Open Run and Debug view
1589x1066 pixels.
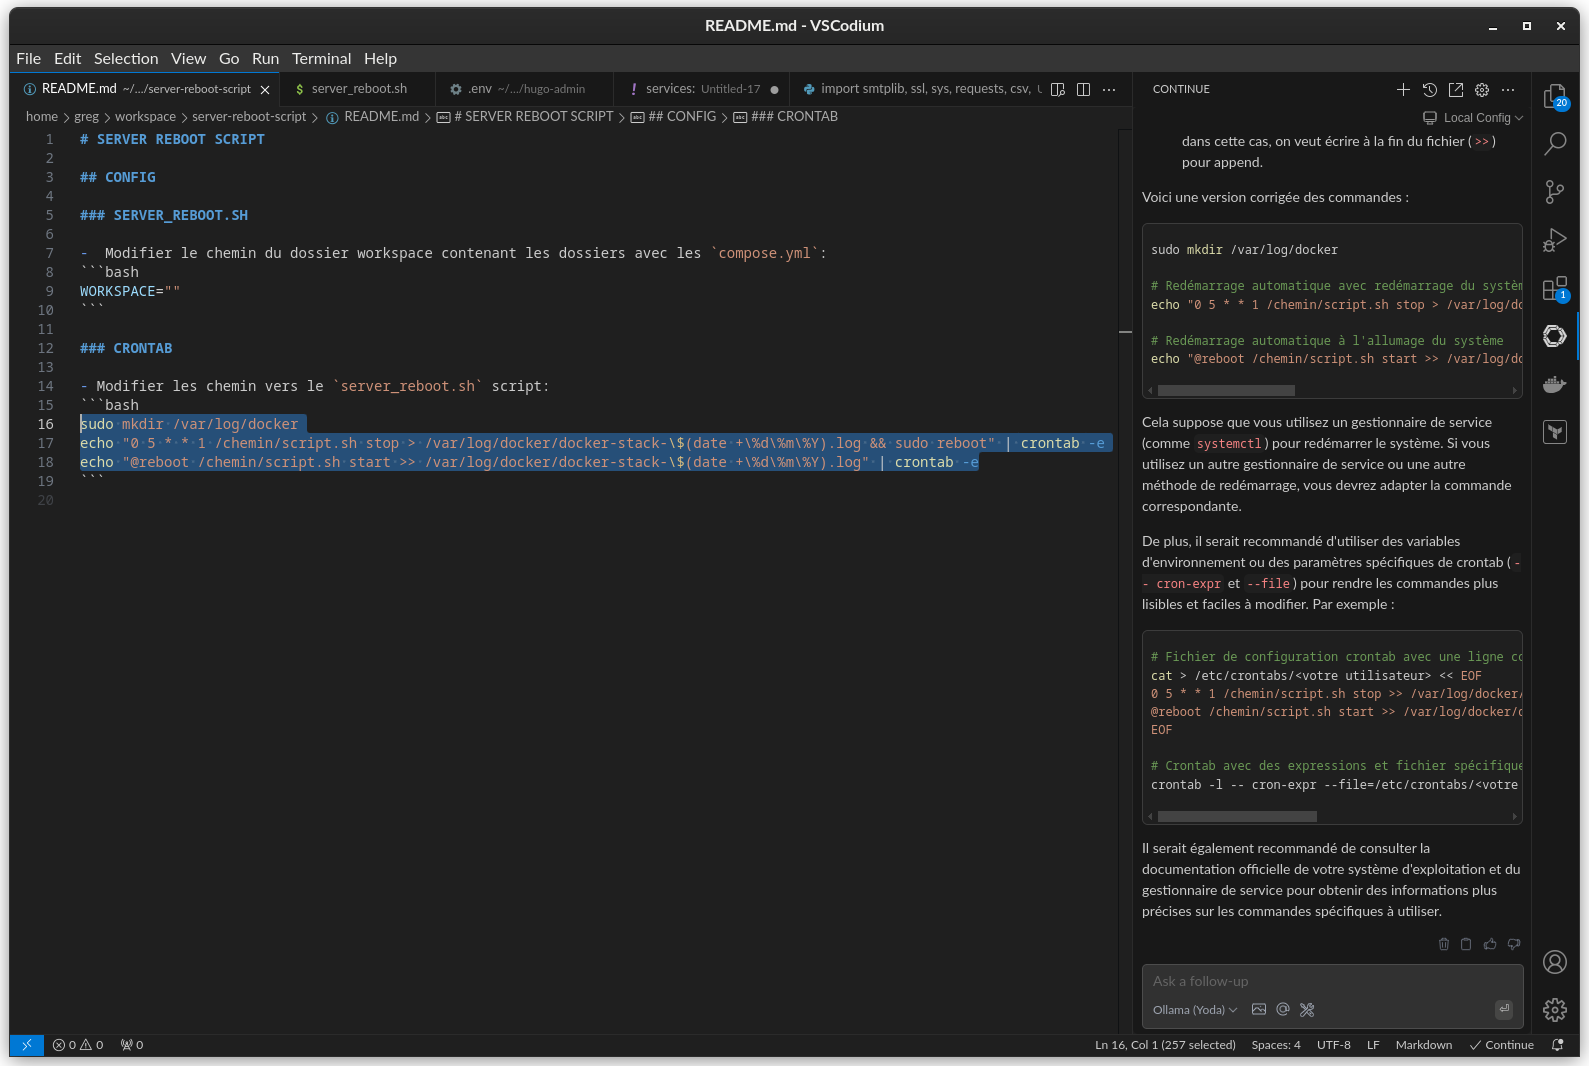(1554, 240)
